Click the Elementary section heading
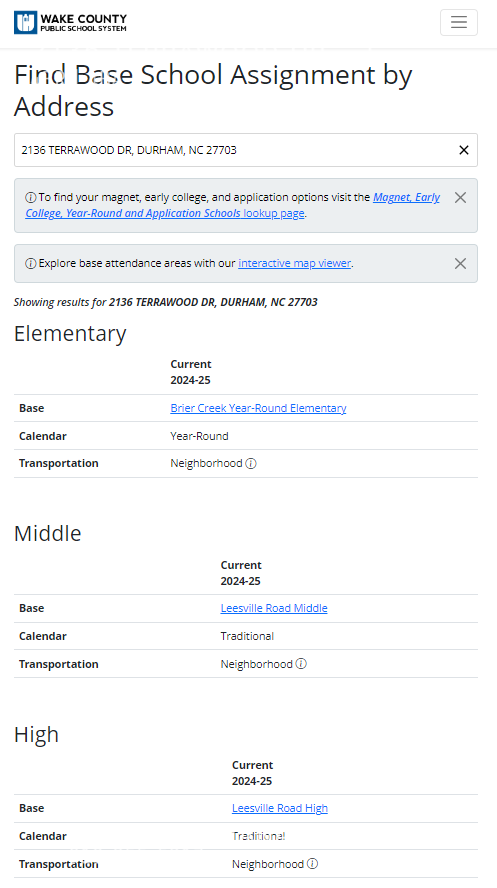The height and width of the screenshot is (888, 497). coord(70,334)
